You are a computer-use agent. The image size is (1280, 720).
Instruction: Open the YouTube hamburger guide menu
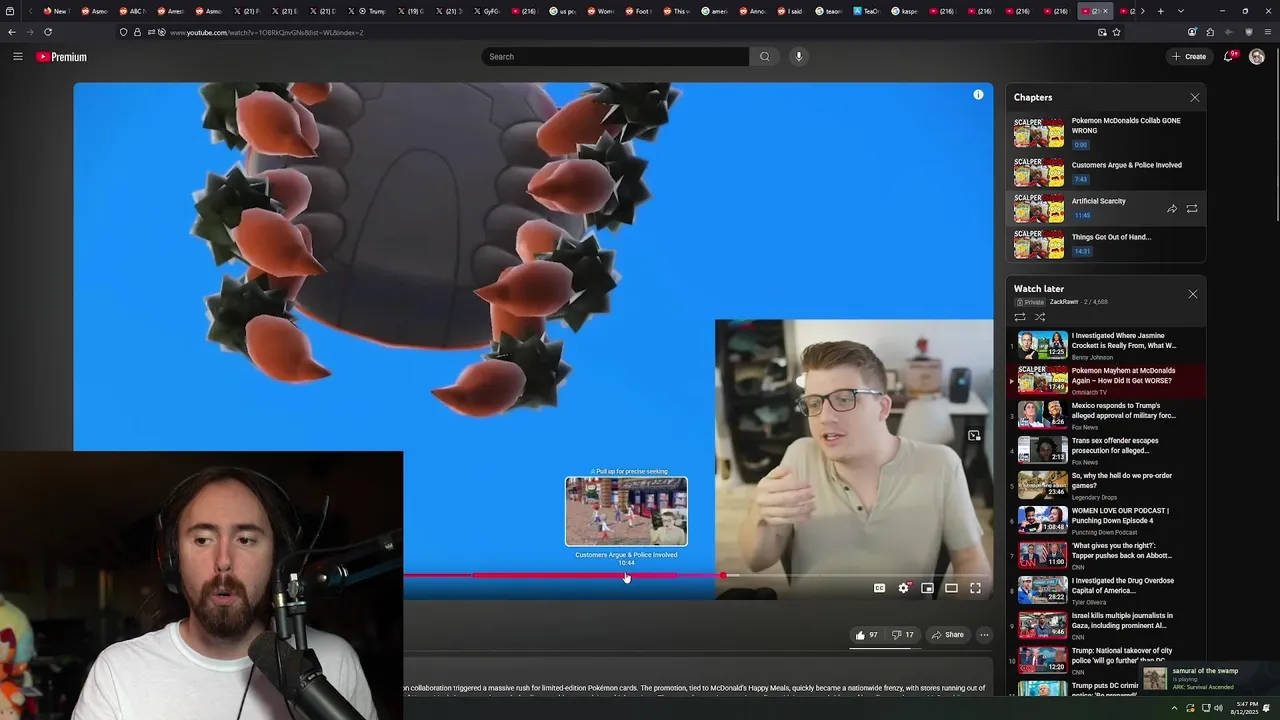pyautogui.click(x=17, y=57)
